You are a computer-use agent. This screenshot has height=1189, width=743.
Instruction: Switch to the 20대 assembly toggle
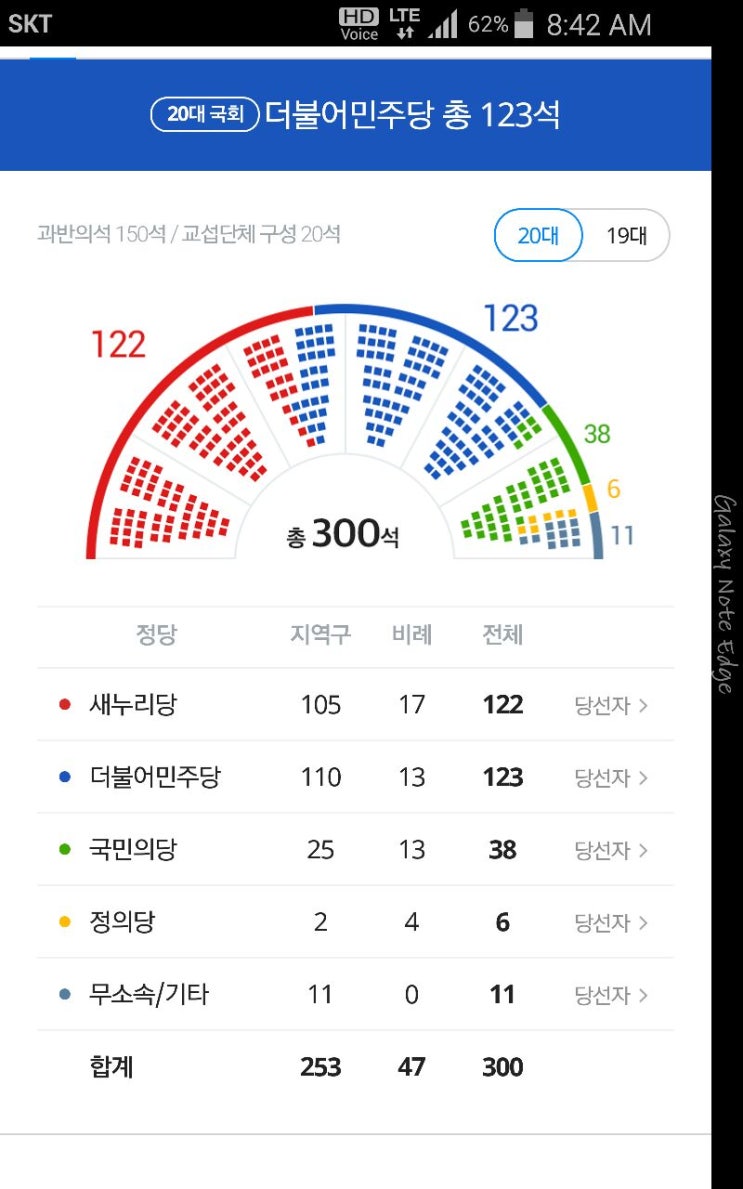pyautogui.click(x=538, y=236)
